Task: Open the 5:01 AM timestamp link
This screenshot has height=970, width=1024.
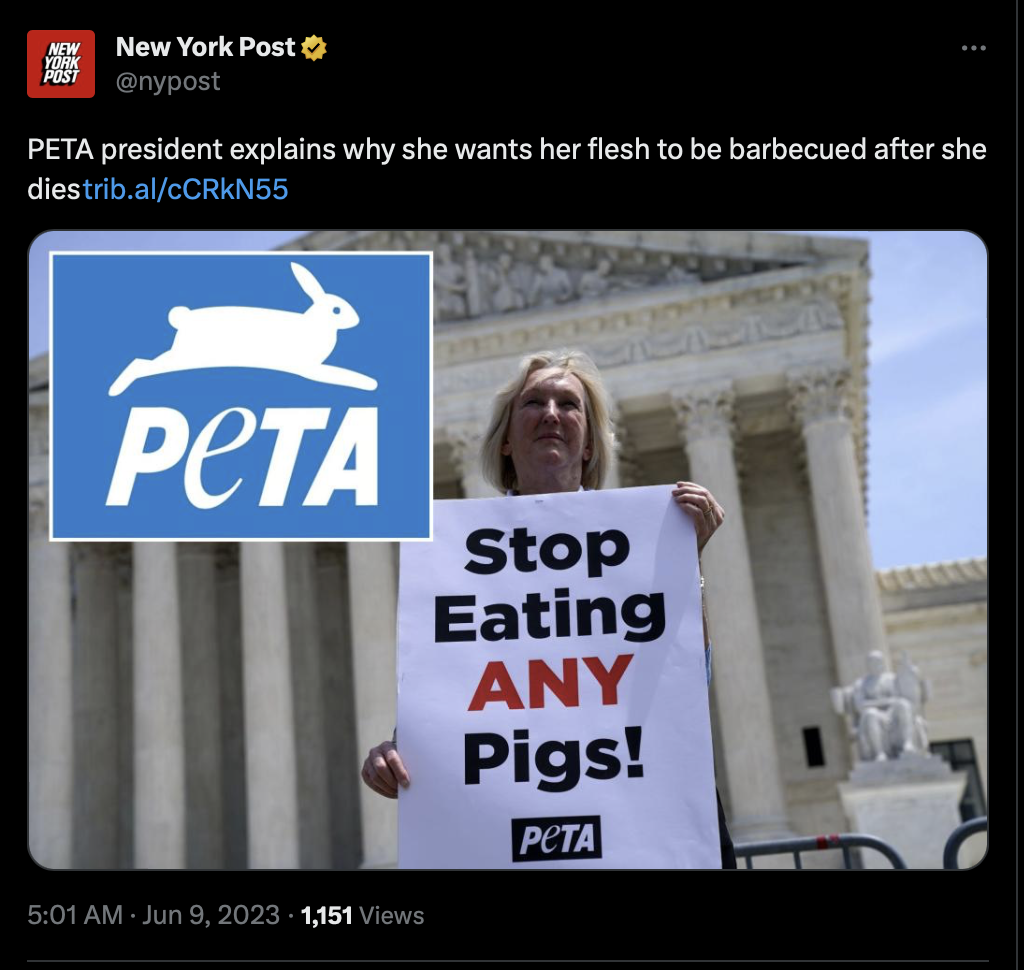Action: click(75, 915)
